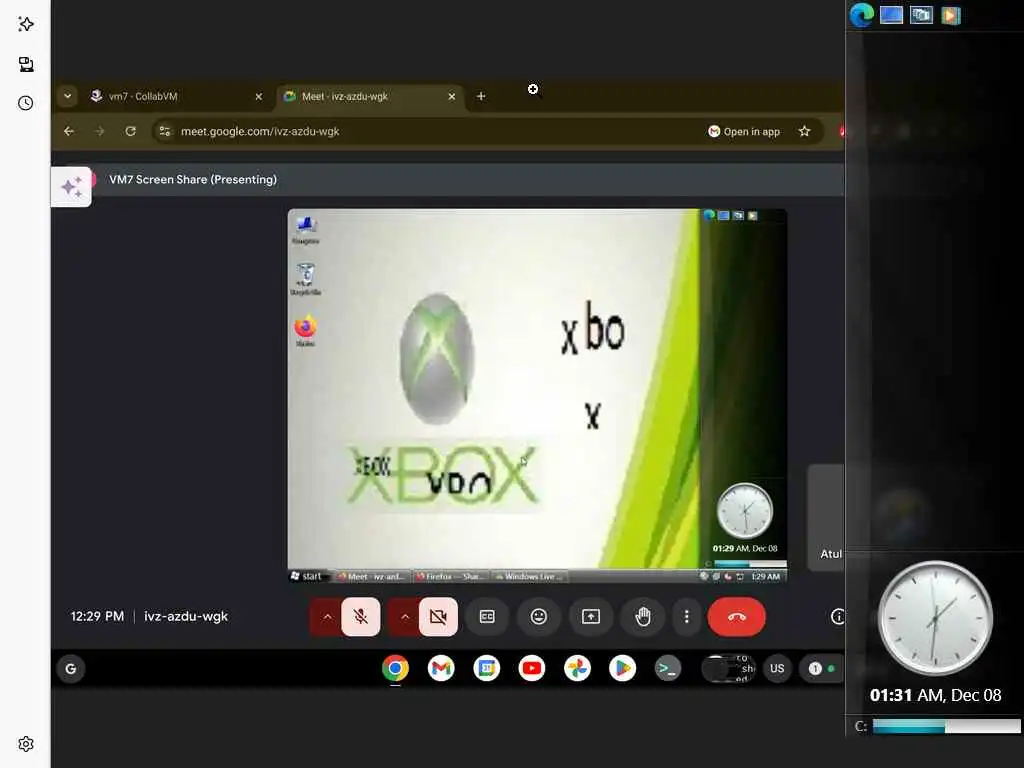Click the ivz-azdu-wgk meeting code text
The image size is (1024, 768).
(x=186, y=616)
